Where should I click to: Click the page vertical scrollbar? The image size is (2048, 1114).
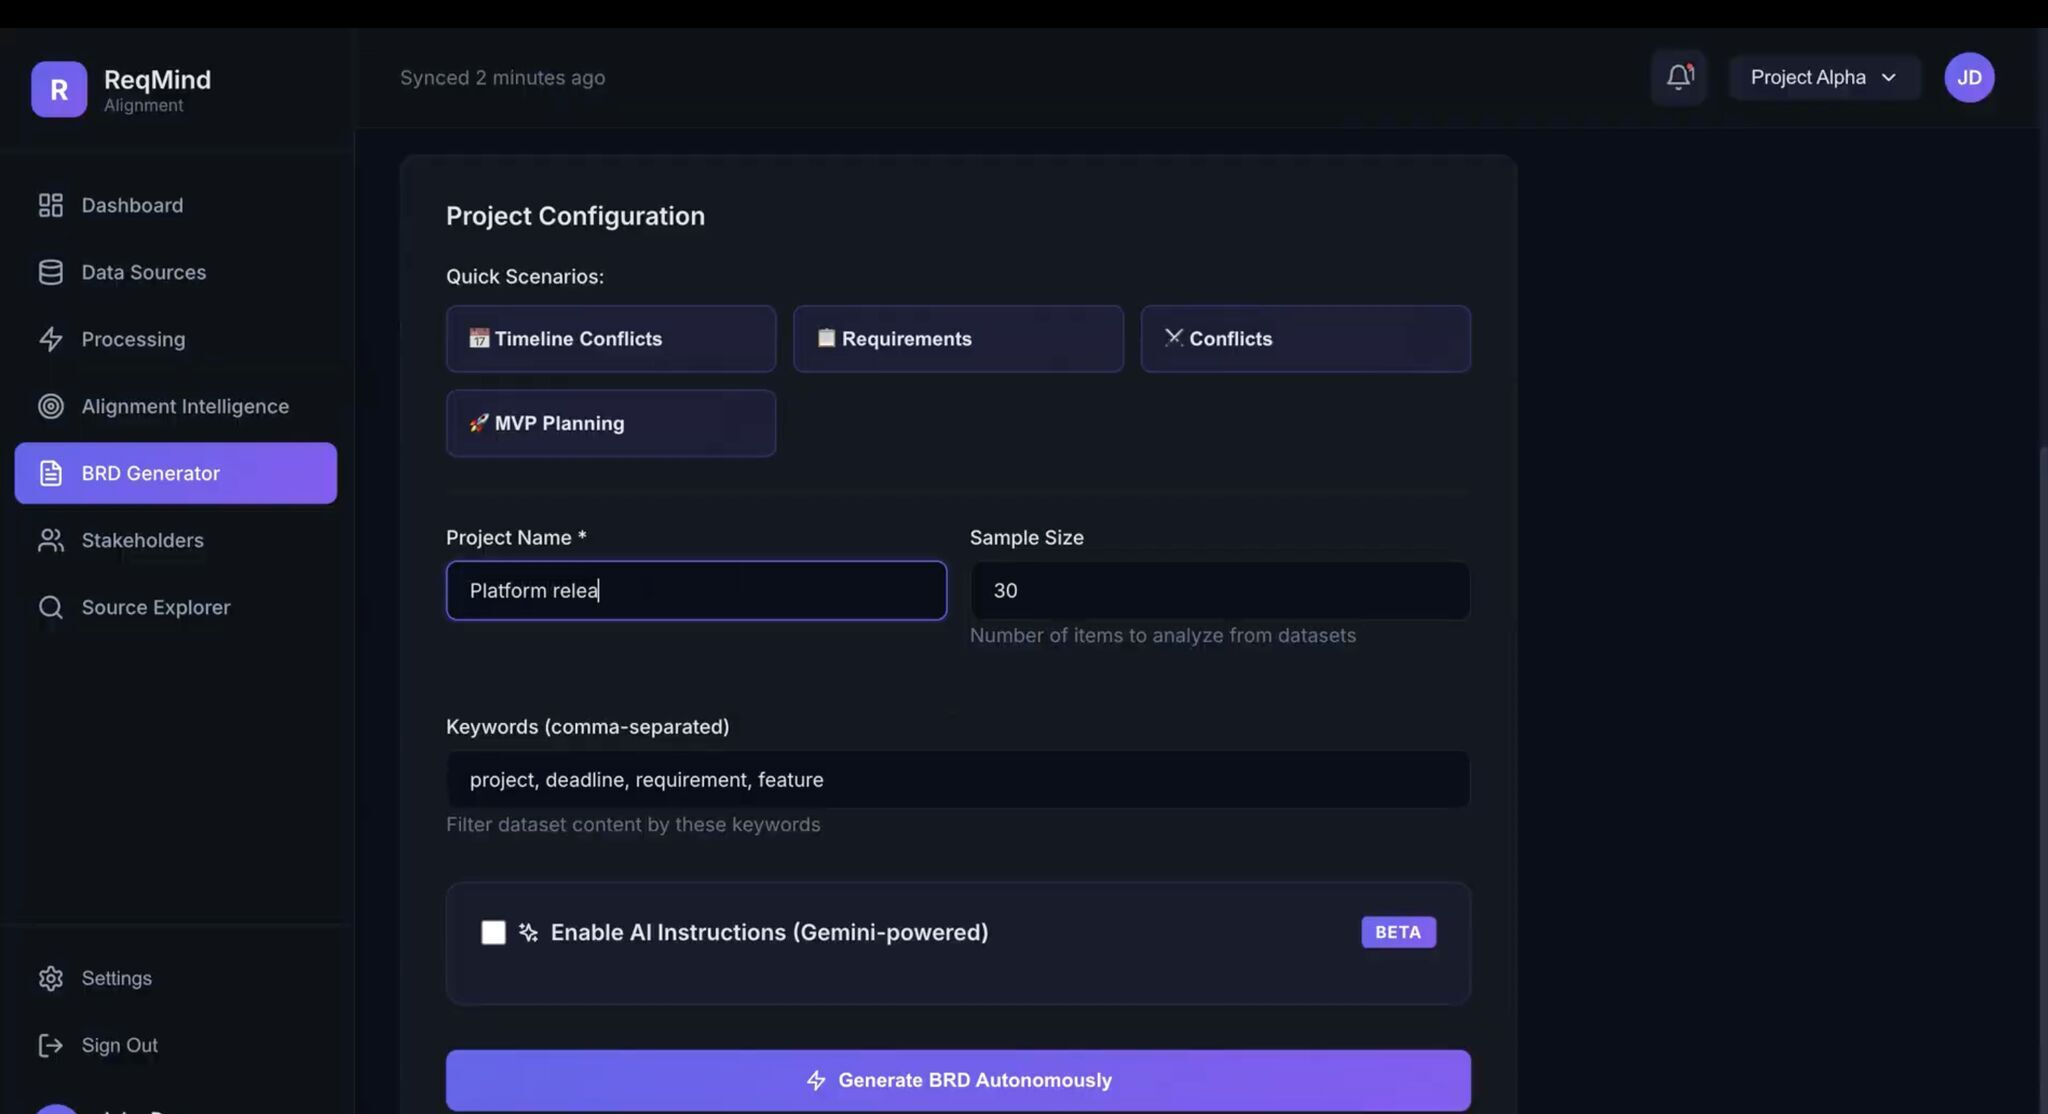pos(2042,780)
